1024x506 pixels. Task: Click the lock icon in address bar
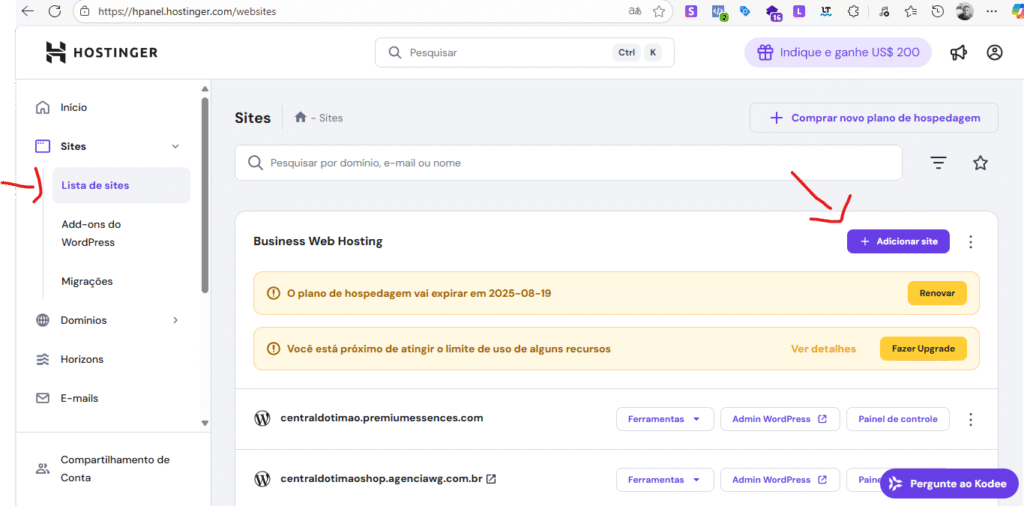[84, 11]
